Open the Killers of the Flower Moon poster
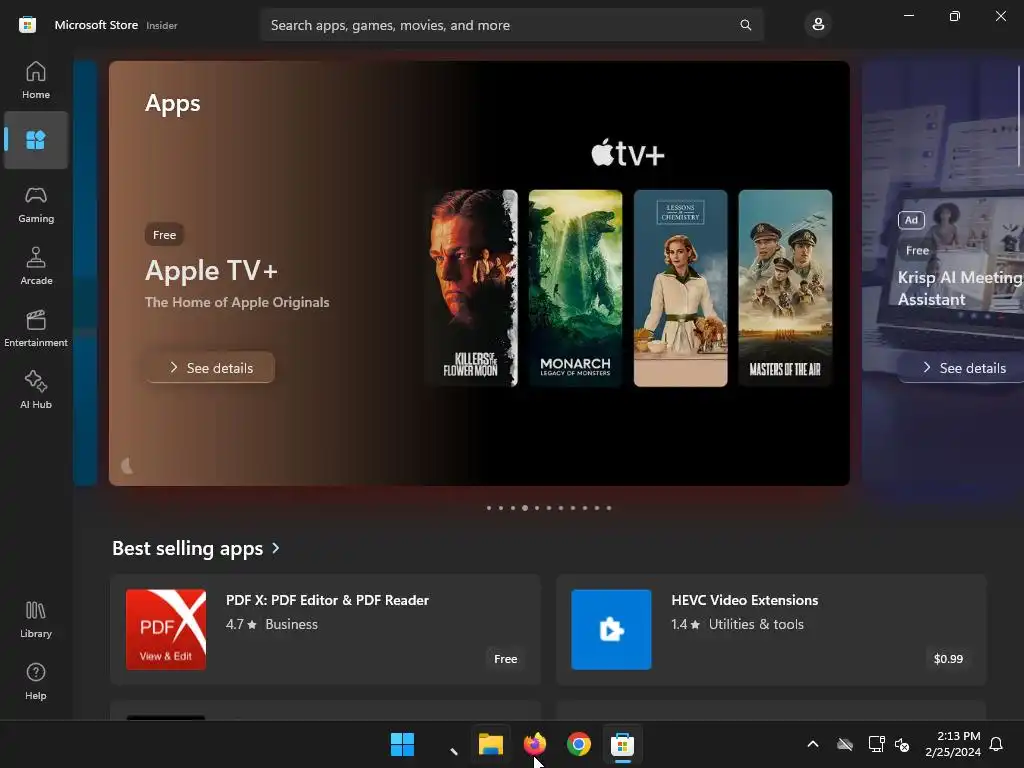 (472, 288)
